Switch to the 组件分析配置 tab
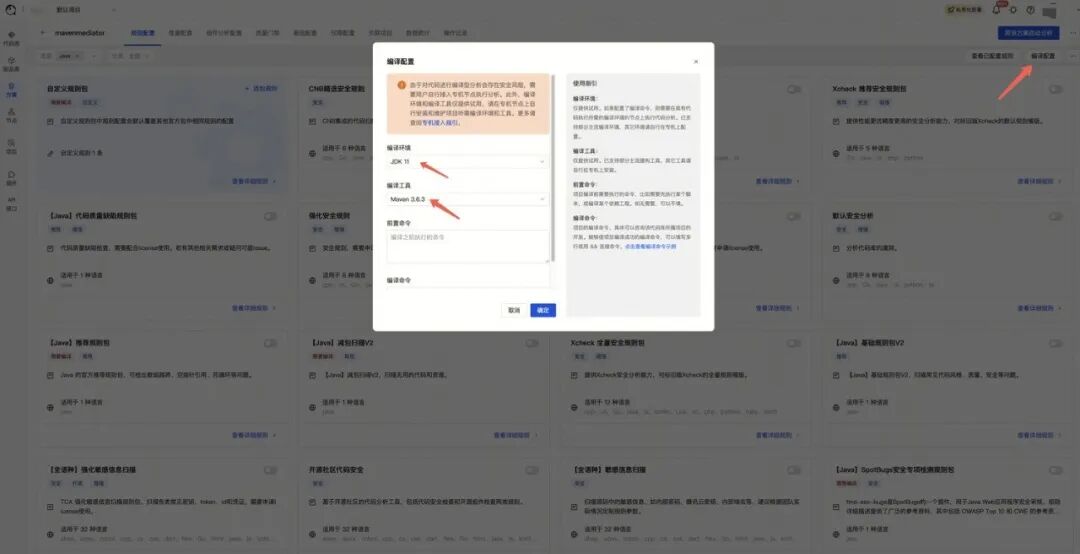This screenshot has height=554, width=1080. pos(224,32)
